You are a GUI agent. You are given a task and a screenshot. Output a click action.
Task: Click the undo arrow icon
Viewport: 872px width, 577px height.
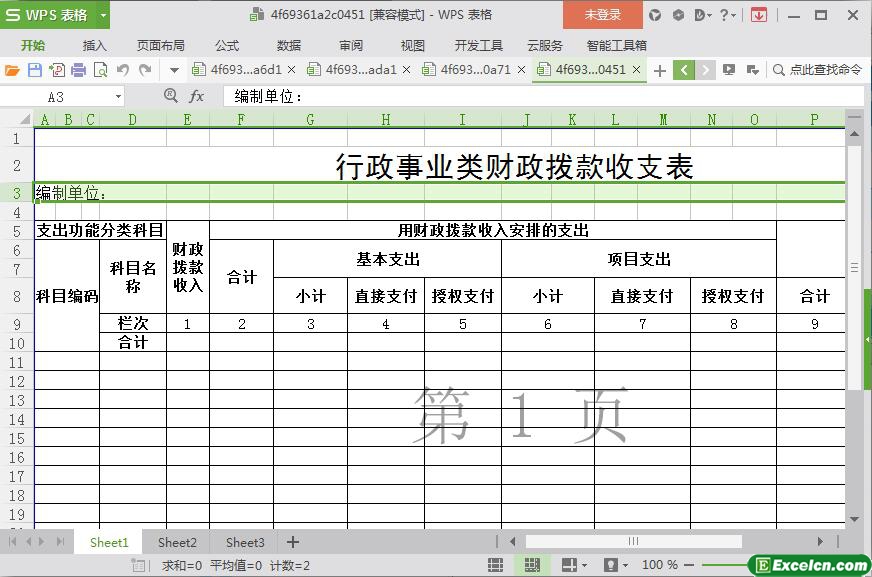[122, 70]
